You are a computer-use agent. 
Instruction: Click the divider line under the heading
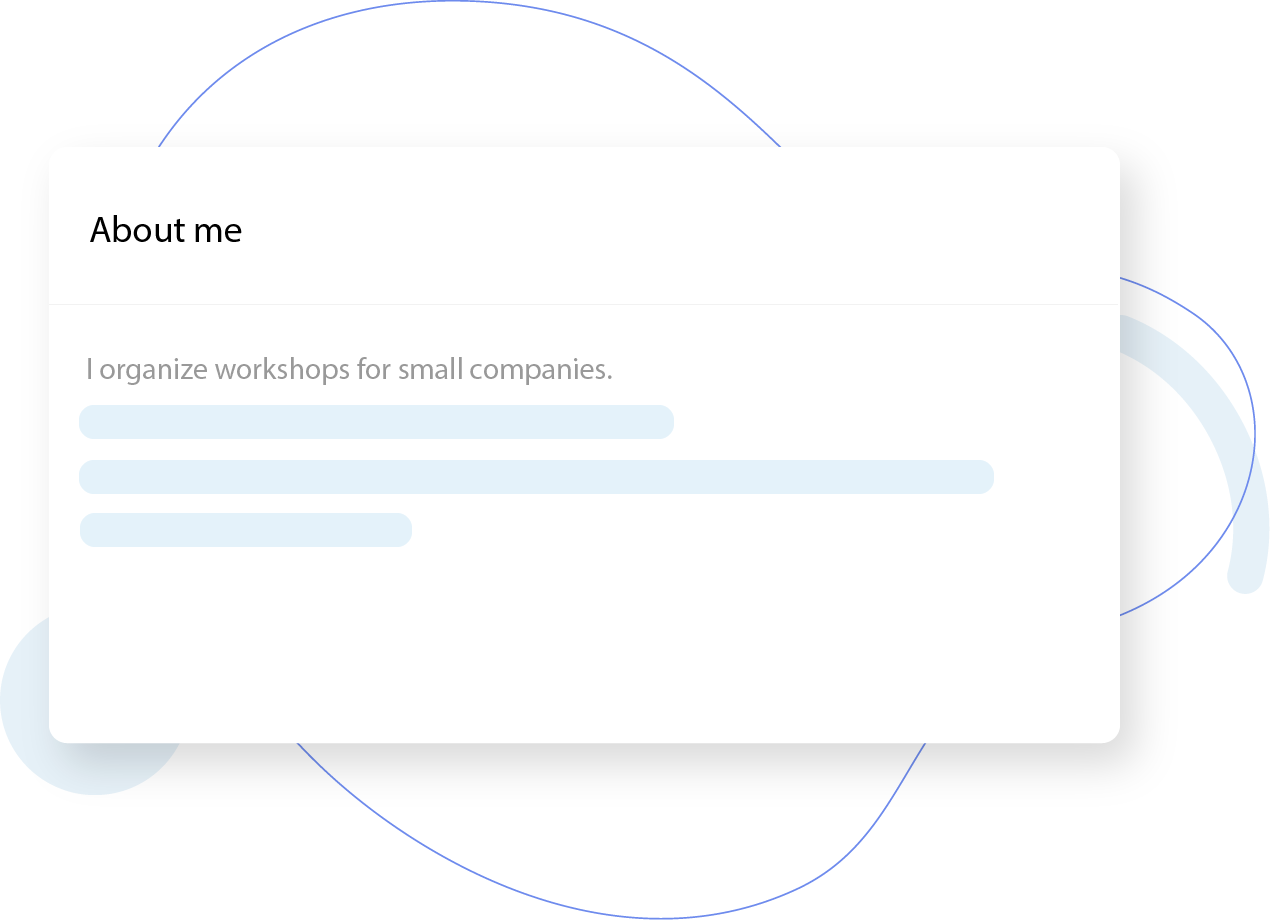pyautogui.click(x=584, y=304)
